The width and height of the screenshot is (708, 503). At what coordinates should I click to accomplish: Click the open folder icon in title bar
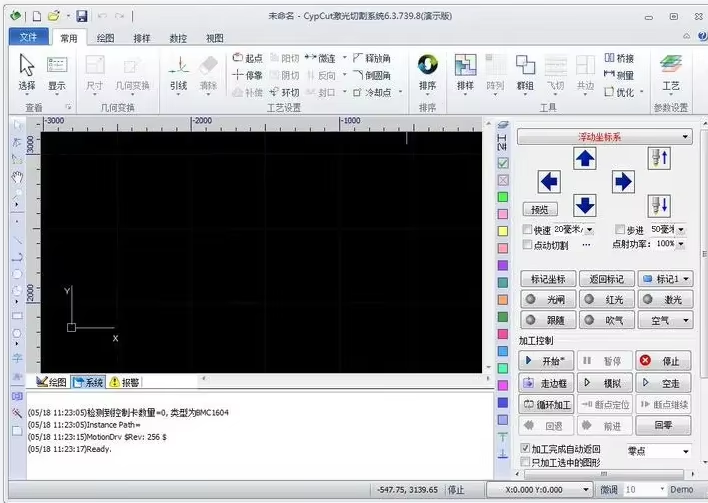(54, 16)
